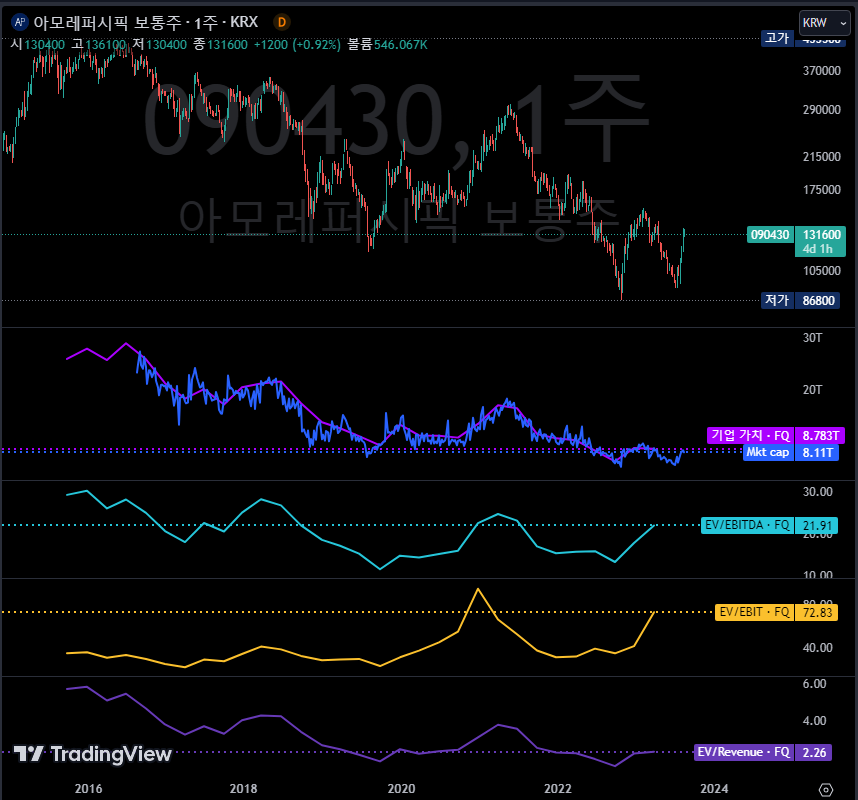Click the 370000 price scale value
Viewport: 858px width, 800px height.
coord(821,71)
